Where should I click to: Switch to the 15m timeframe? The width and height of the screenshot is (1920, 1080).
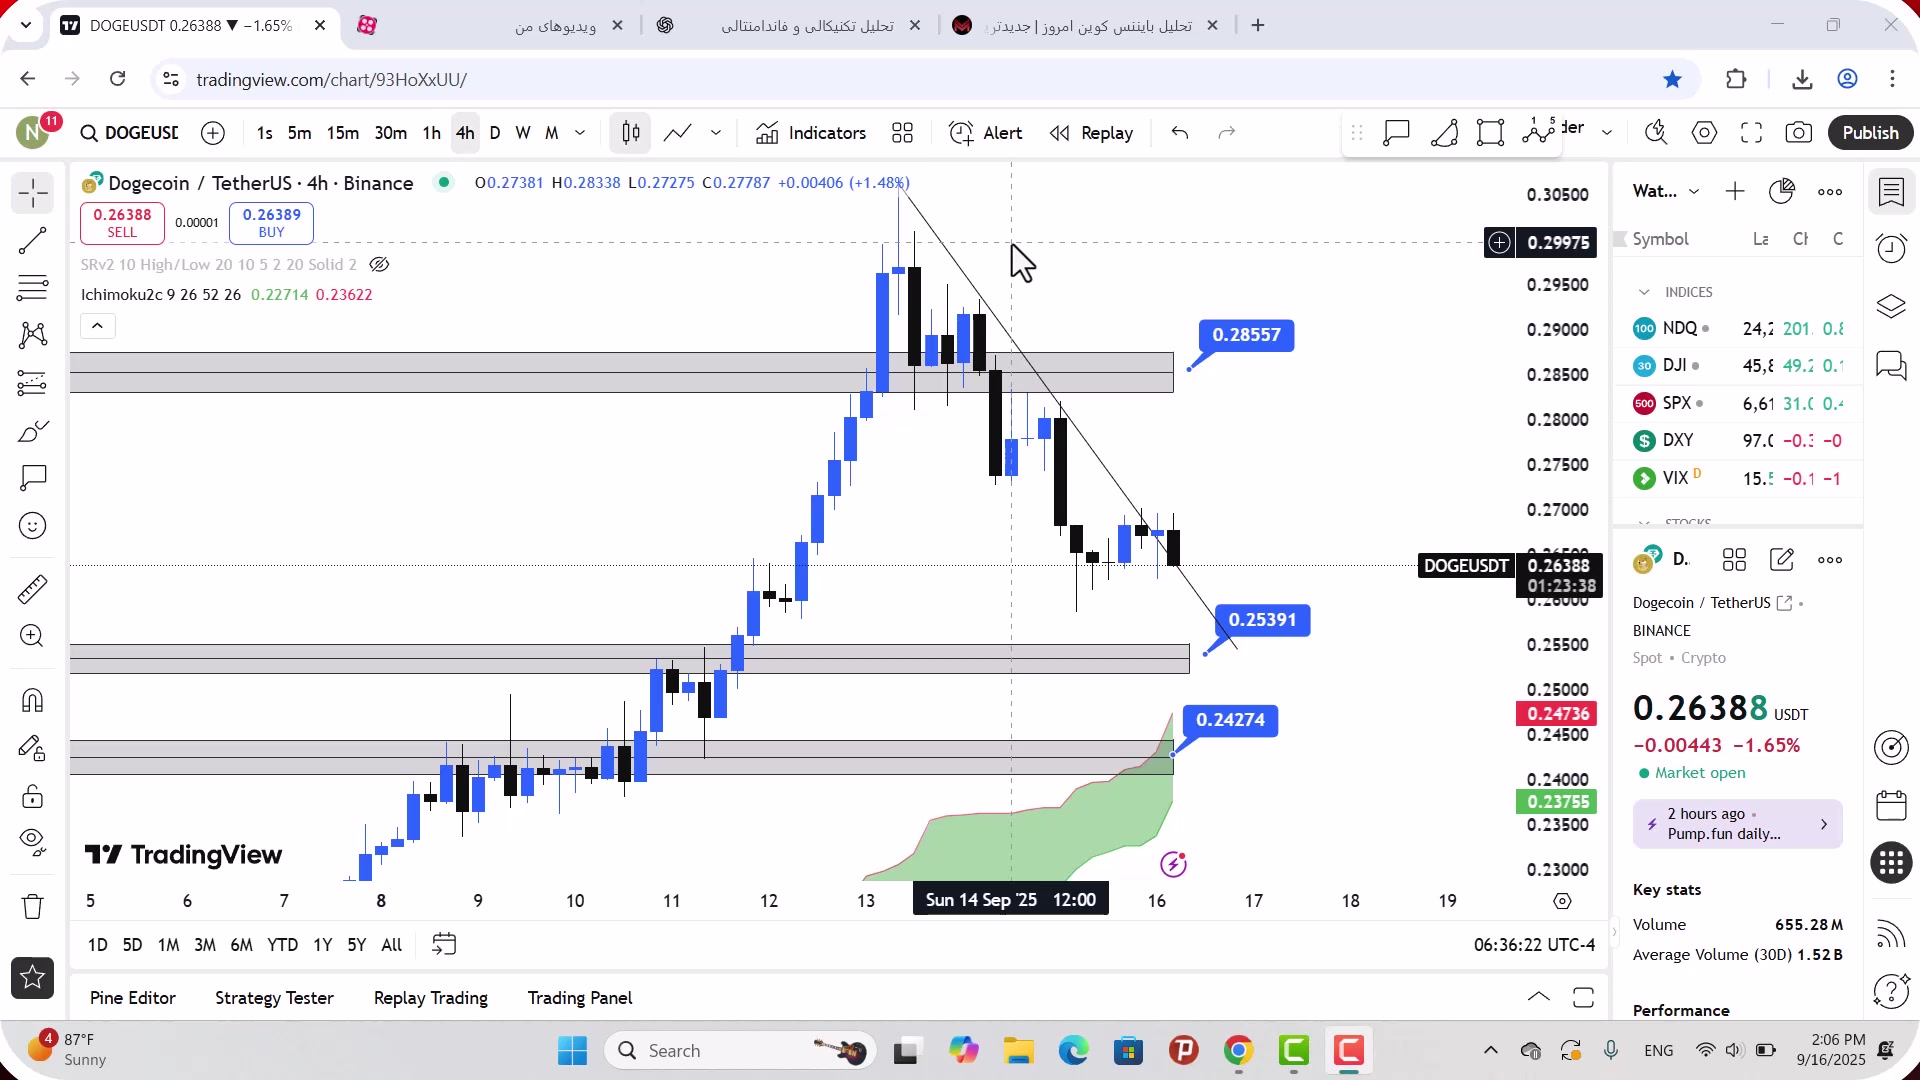[343, 133]
